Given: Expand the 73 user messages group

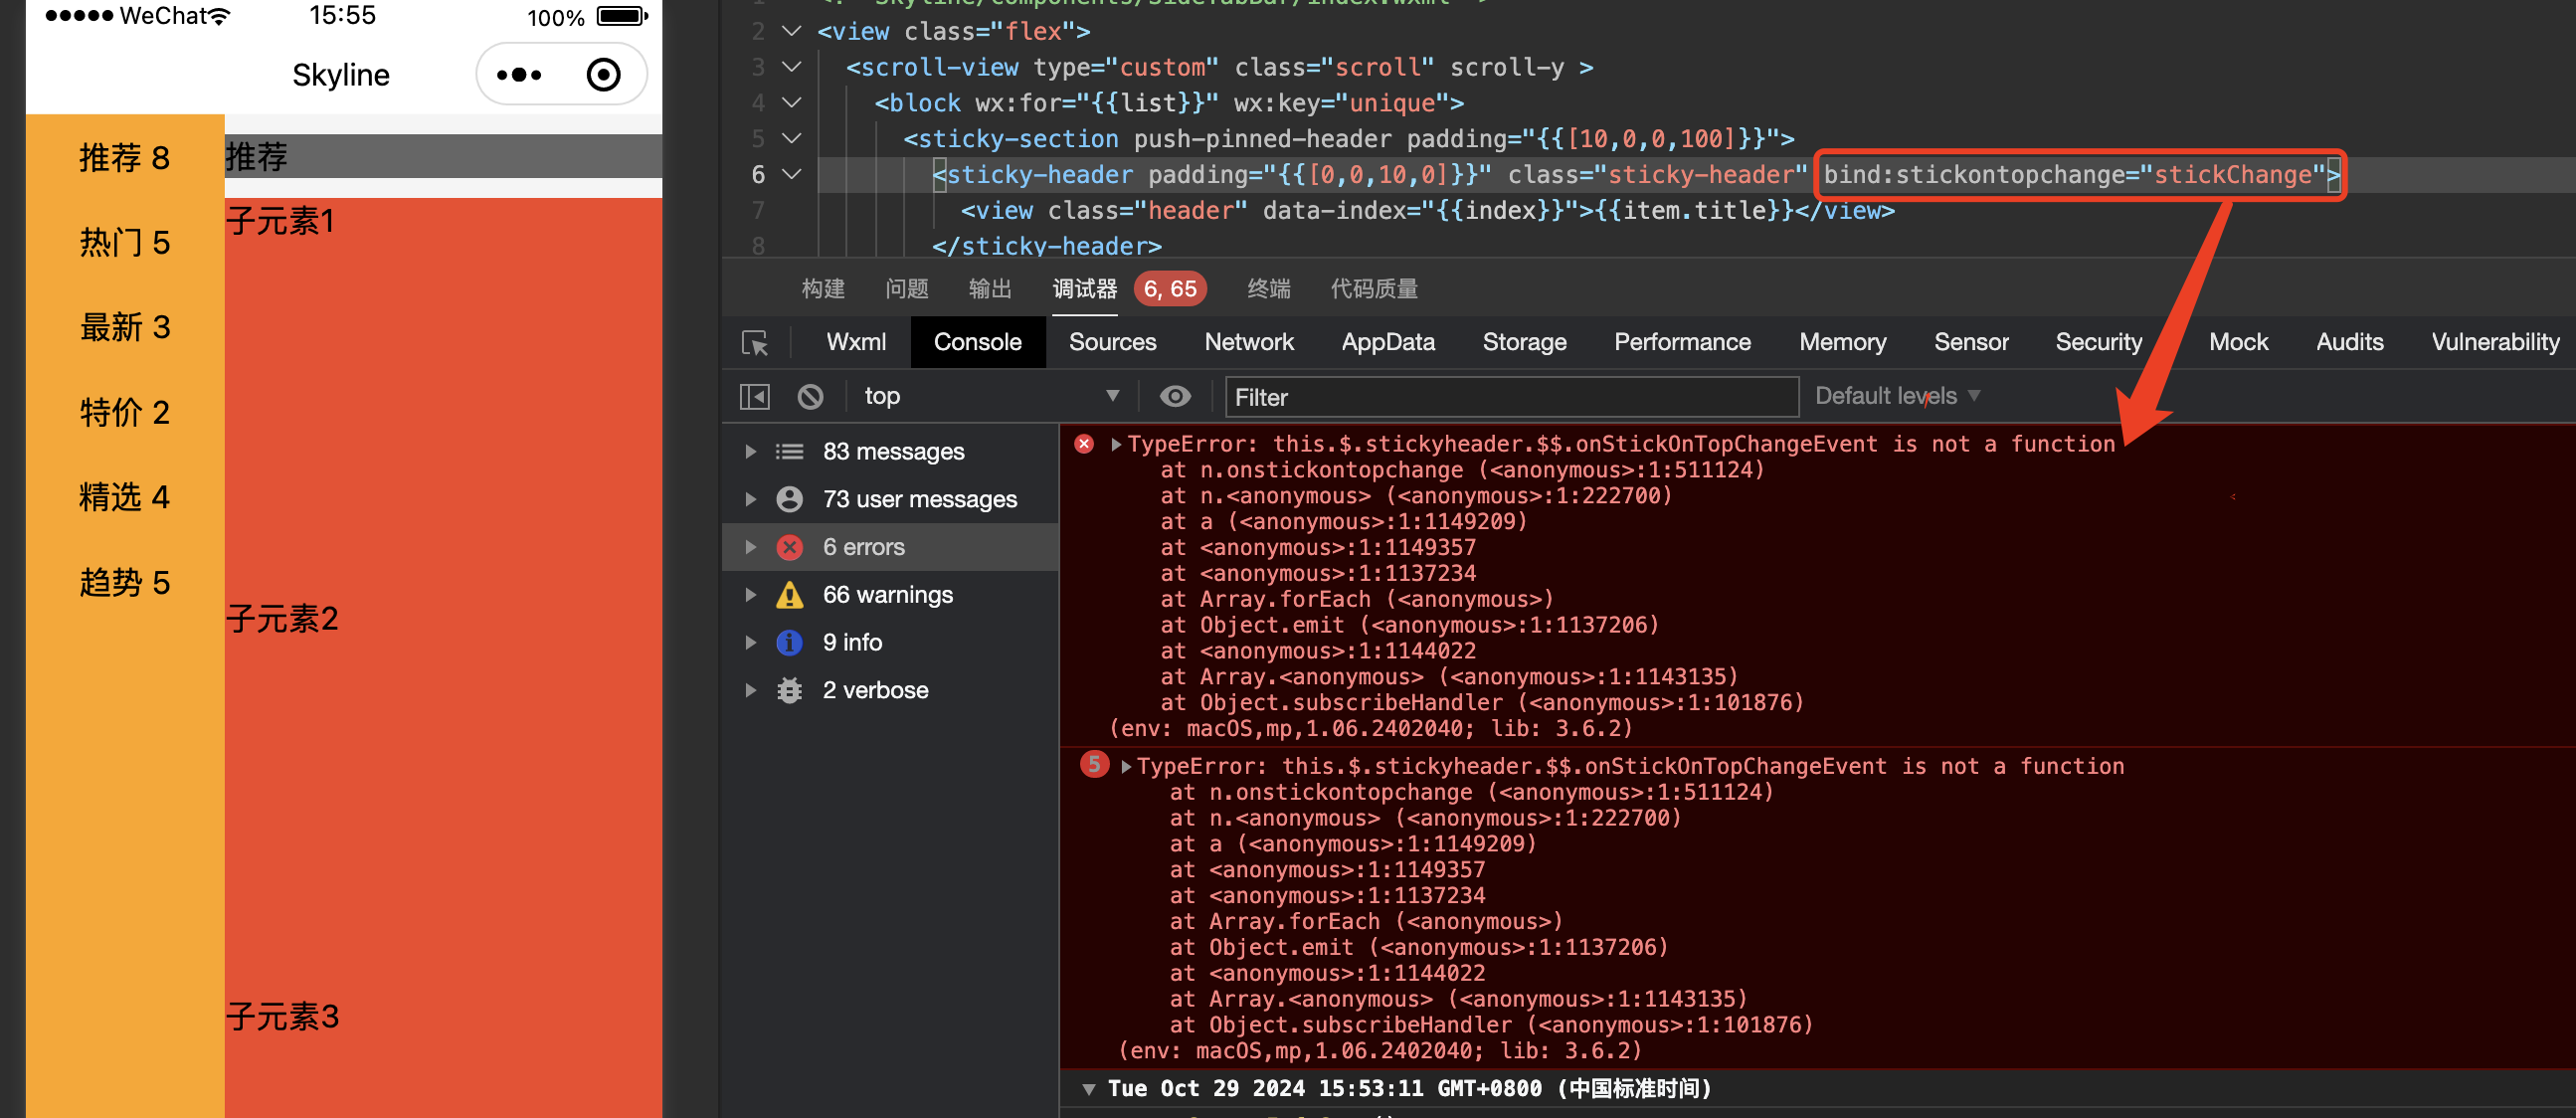Looking at the screenshot, I should coord(750,499).
